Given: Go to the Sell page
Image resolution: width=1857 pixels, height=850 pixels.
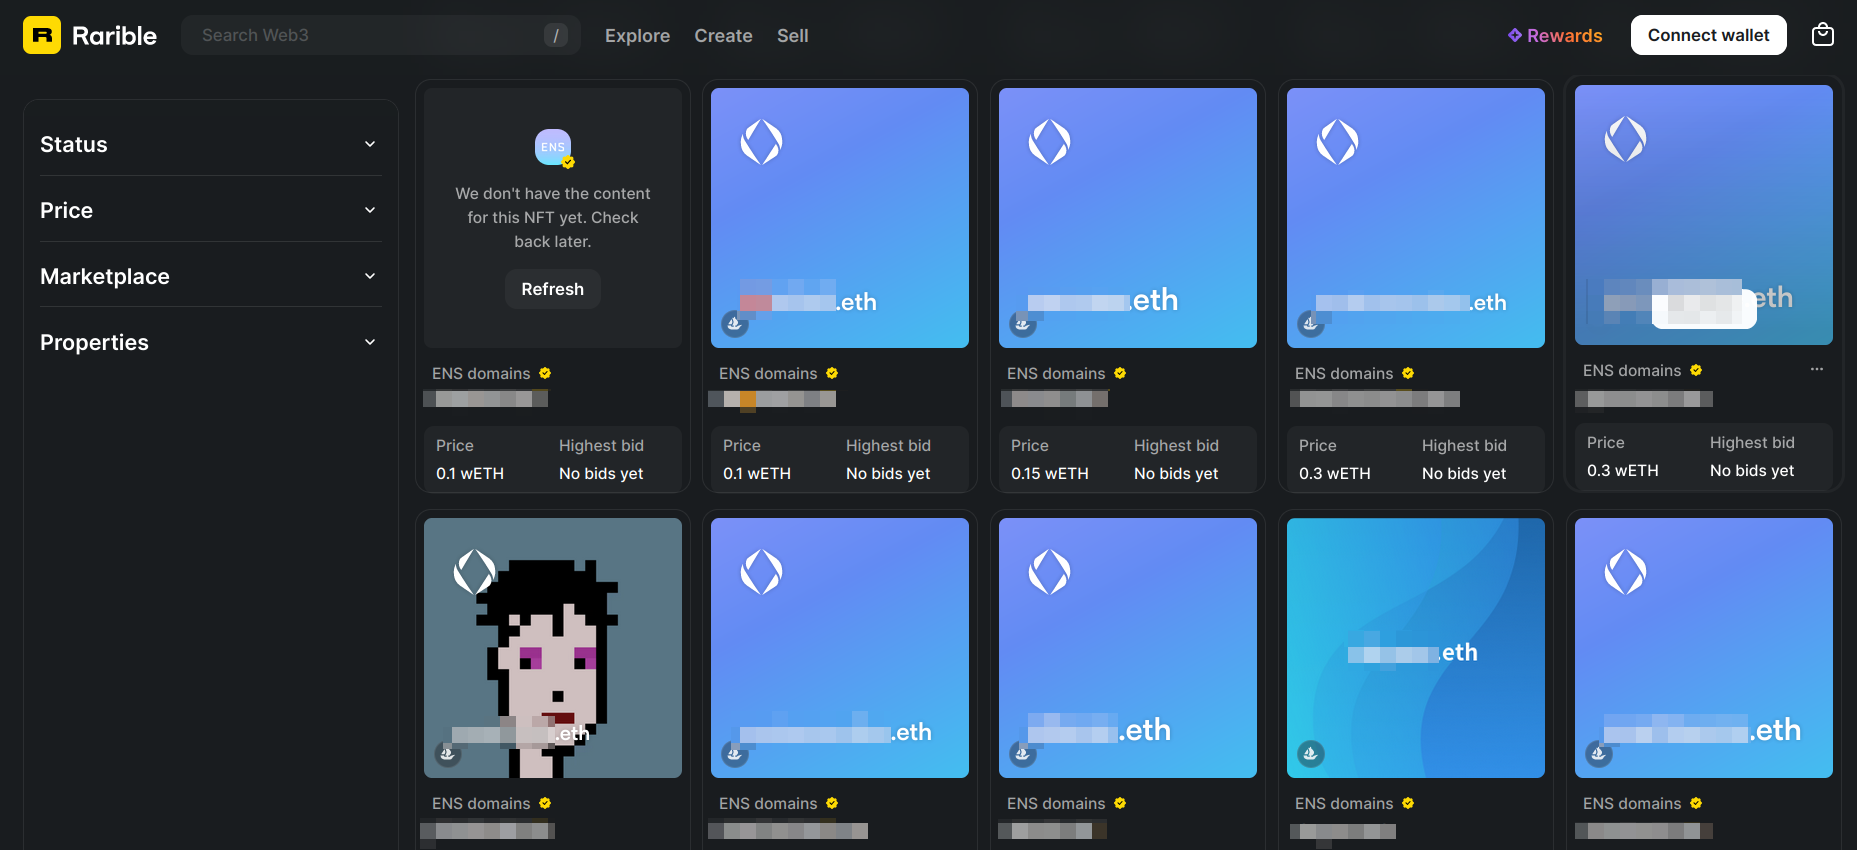Looking at the screenshot, I should click(x=792, y=35).
